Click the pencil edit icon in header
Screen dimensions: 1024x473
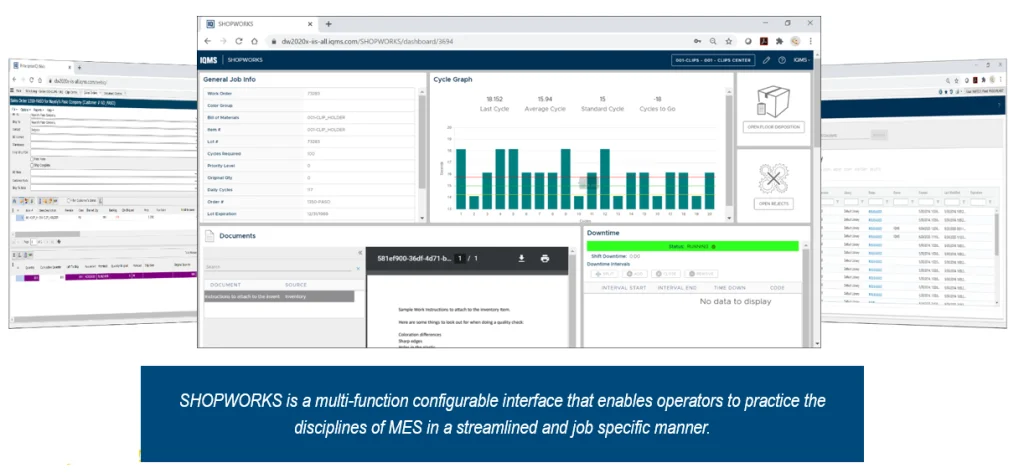point(766,60)
